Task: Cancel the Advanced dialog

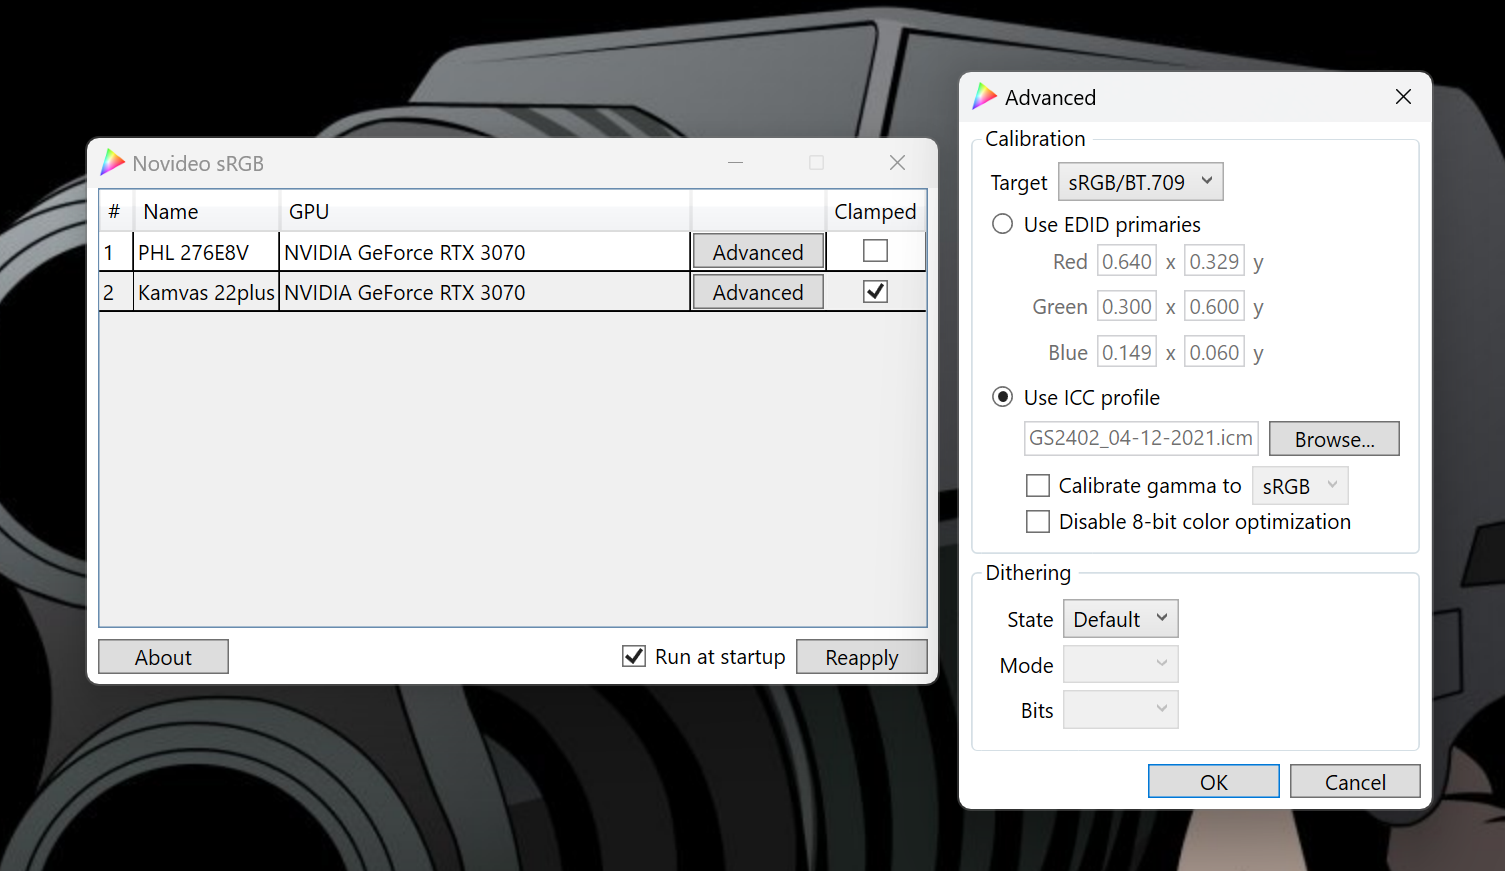Action: [x=1355, y=782]
